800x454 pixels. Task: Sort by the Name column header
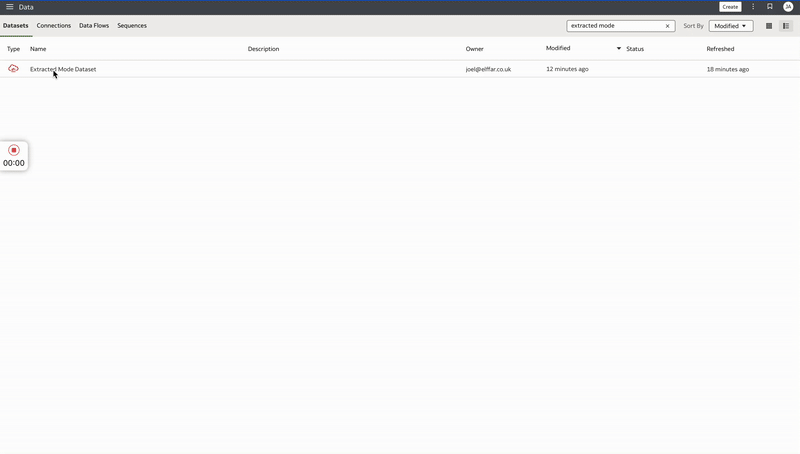pyautogui.click(x=38, y=49)
